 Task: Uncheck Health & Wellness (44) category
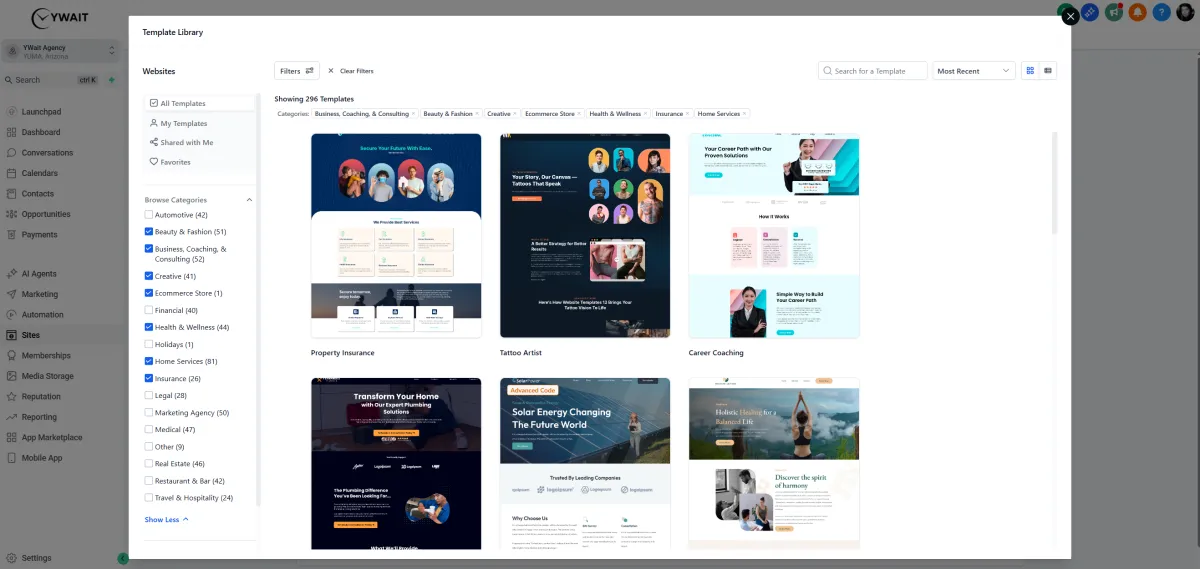click(x=149, y=327)
